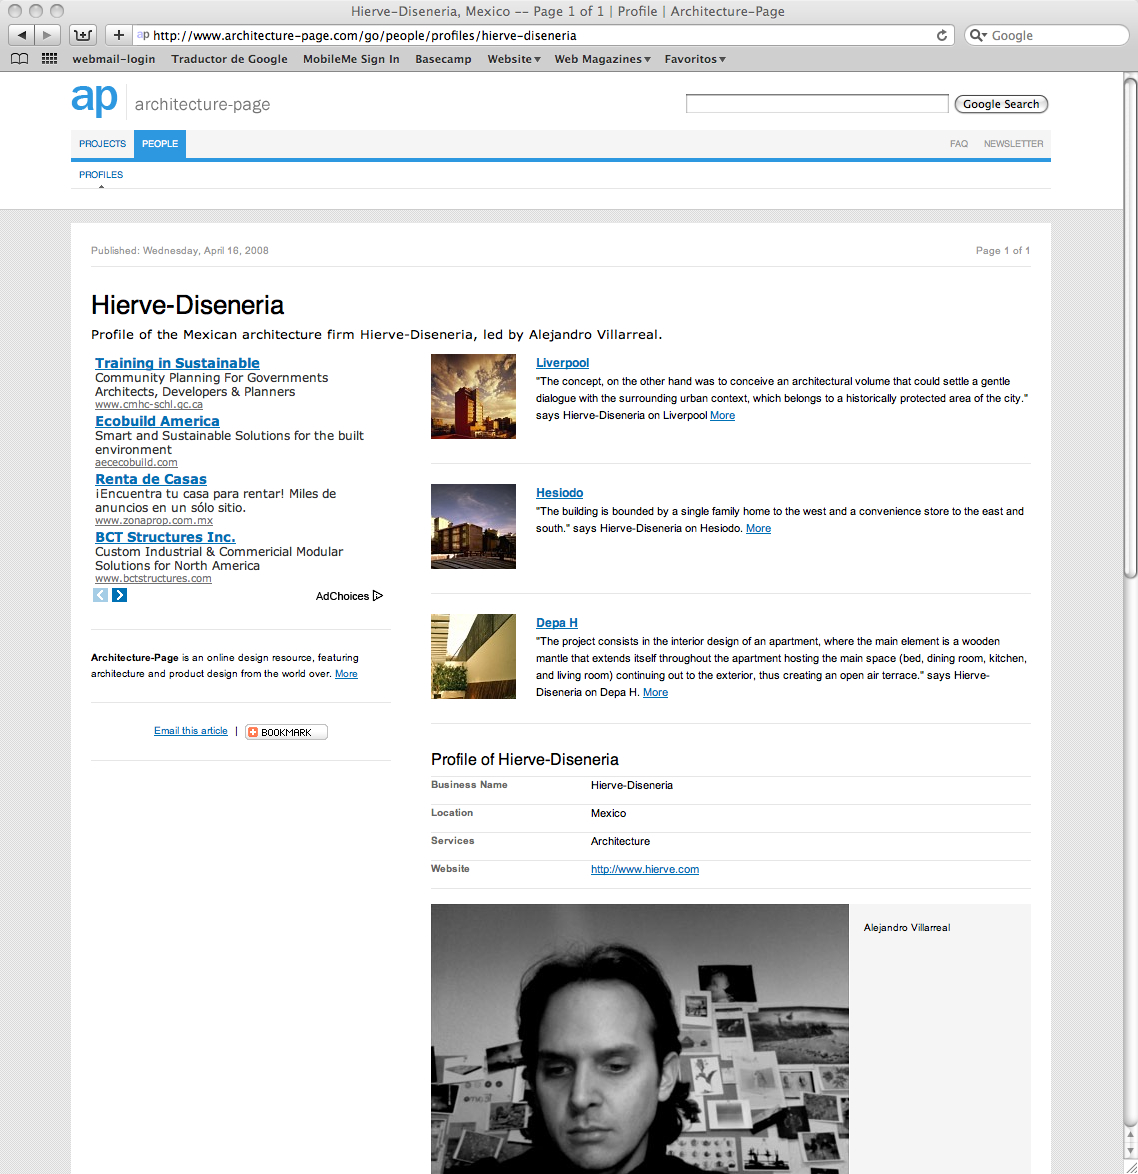Screen dimensions: 1138x1174
Task: Go forward with the browser forward arrow
Action: tap(47, 35)
